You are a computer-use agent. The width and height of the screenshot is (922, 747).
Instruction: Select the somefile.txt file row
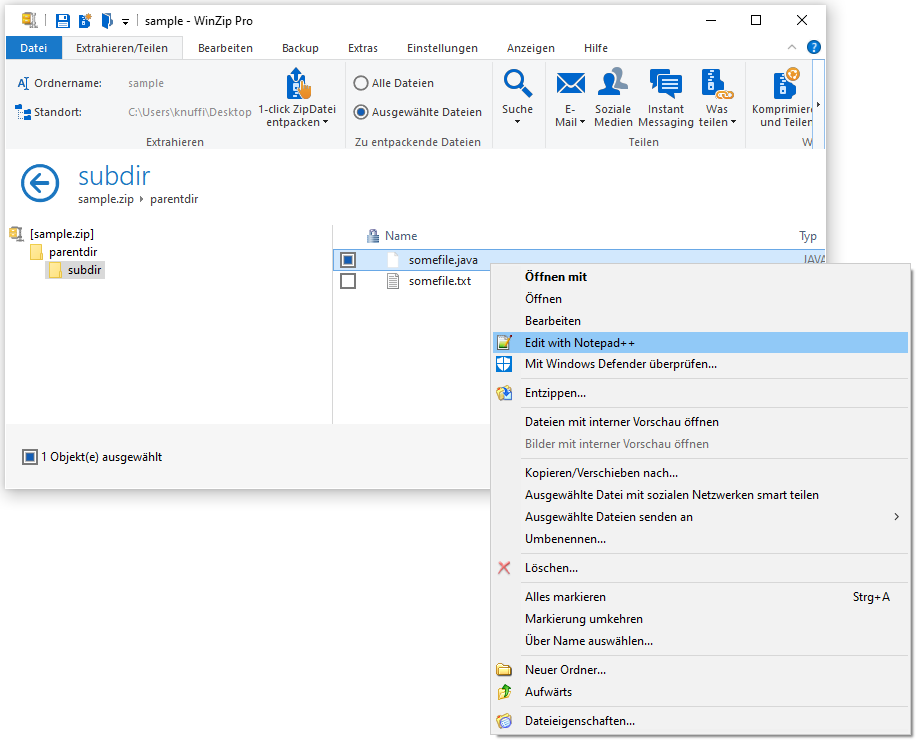click(x=412, y=281)
